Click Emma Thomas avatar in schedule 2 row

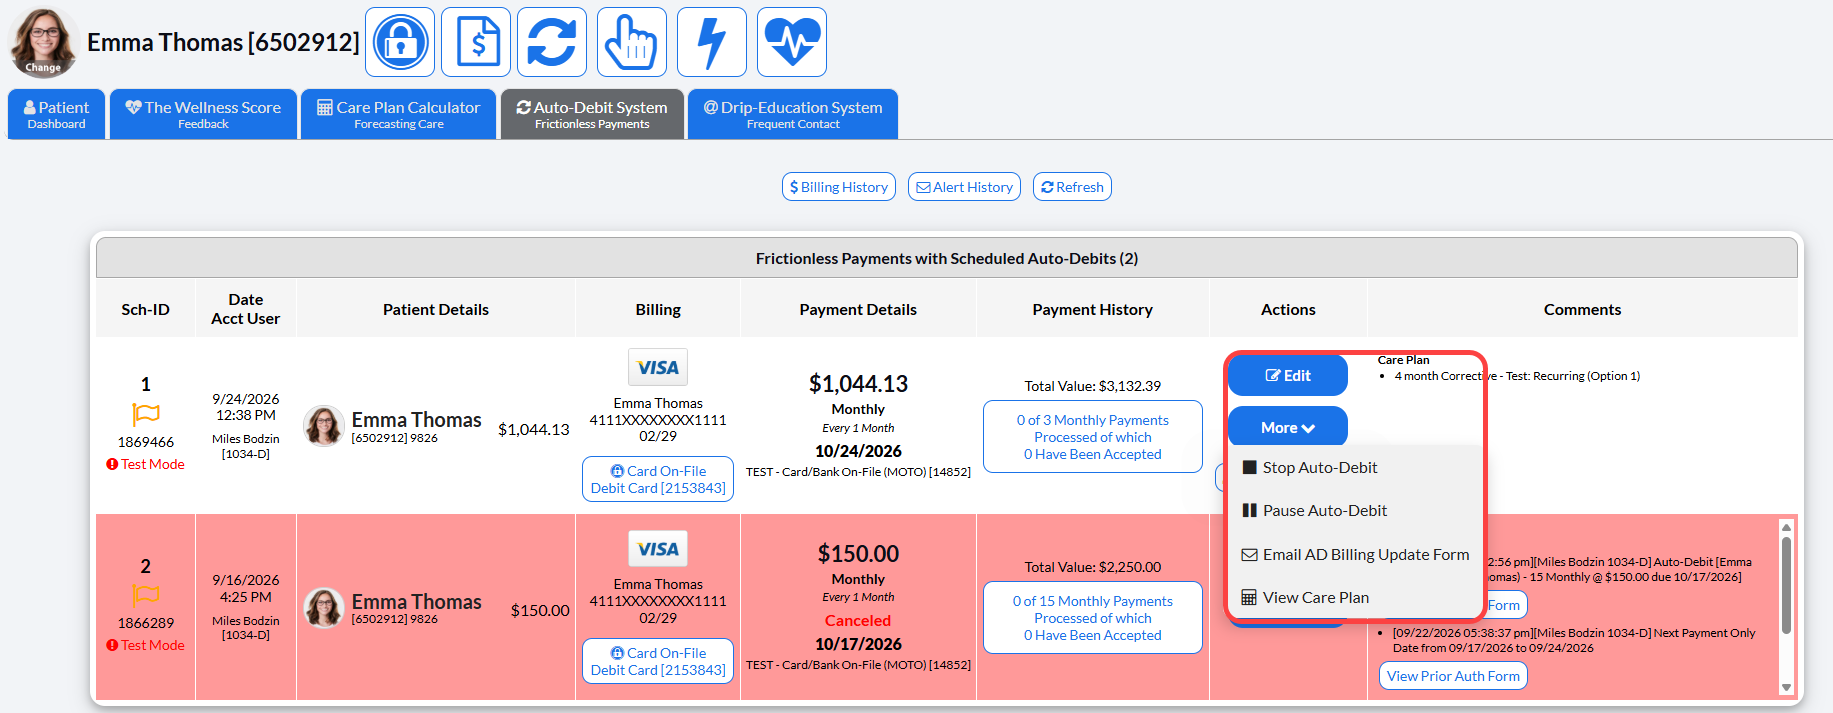coord(324,608)
